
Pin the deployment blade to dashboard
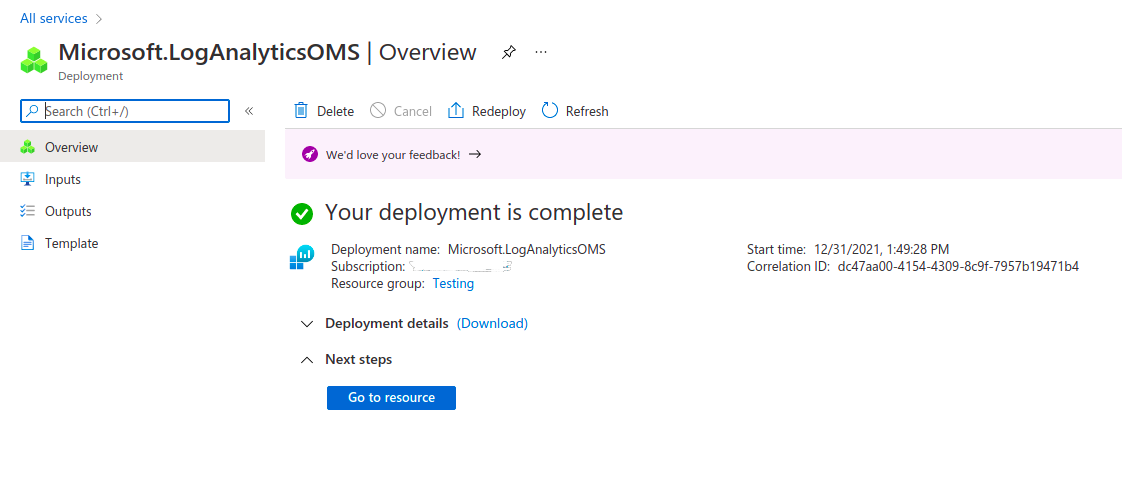tap(508, 52)
